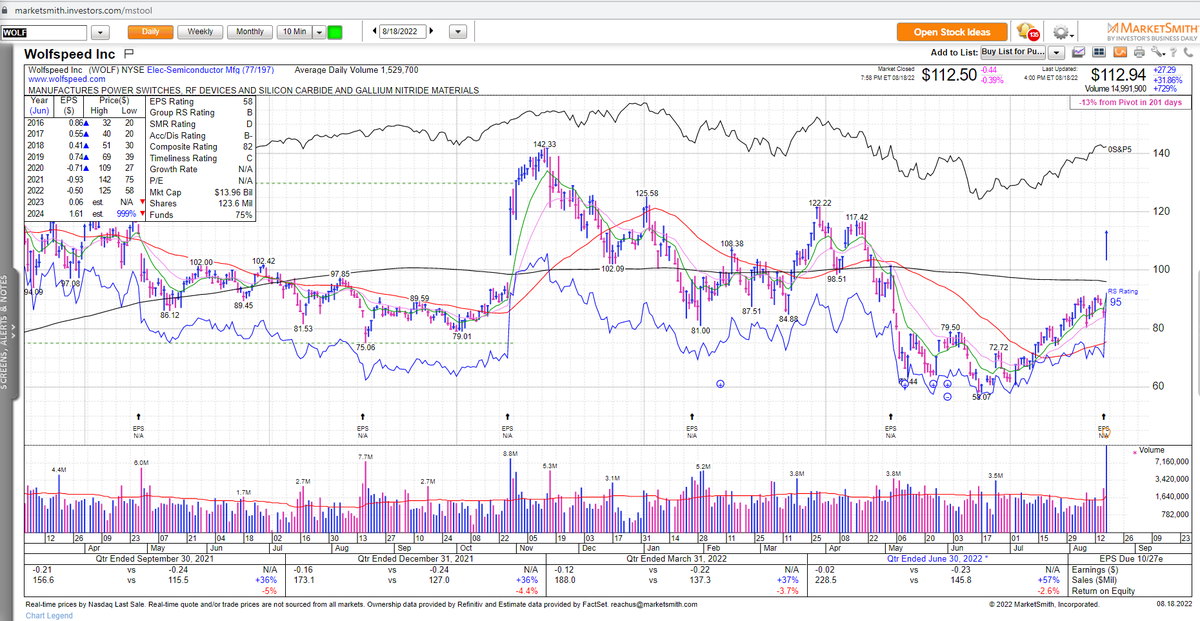The height and width of the screenshot is (621, 1200).
Task: Toggle the orange pattern recognition icon
Action: [1120, 52]
